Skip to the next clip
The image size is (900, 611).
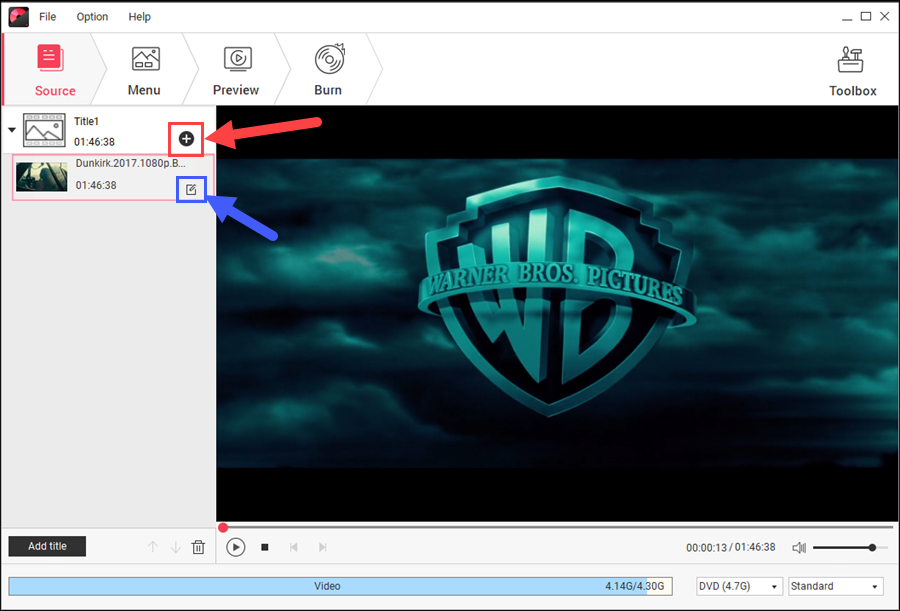click(x=323, y=547)
